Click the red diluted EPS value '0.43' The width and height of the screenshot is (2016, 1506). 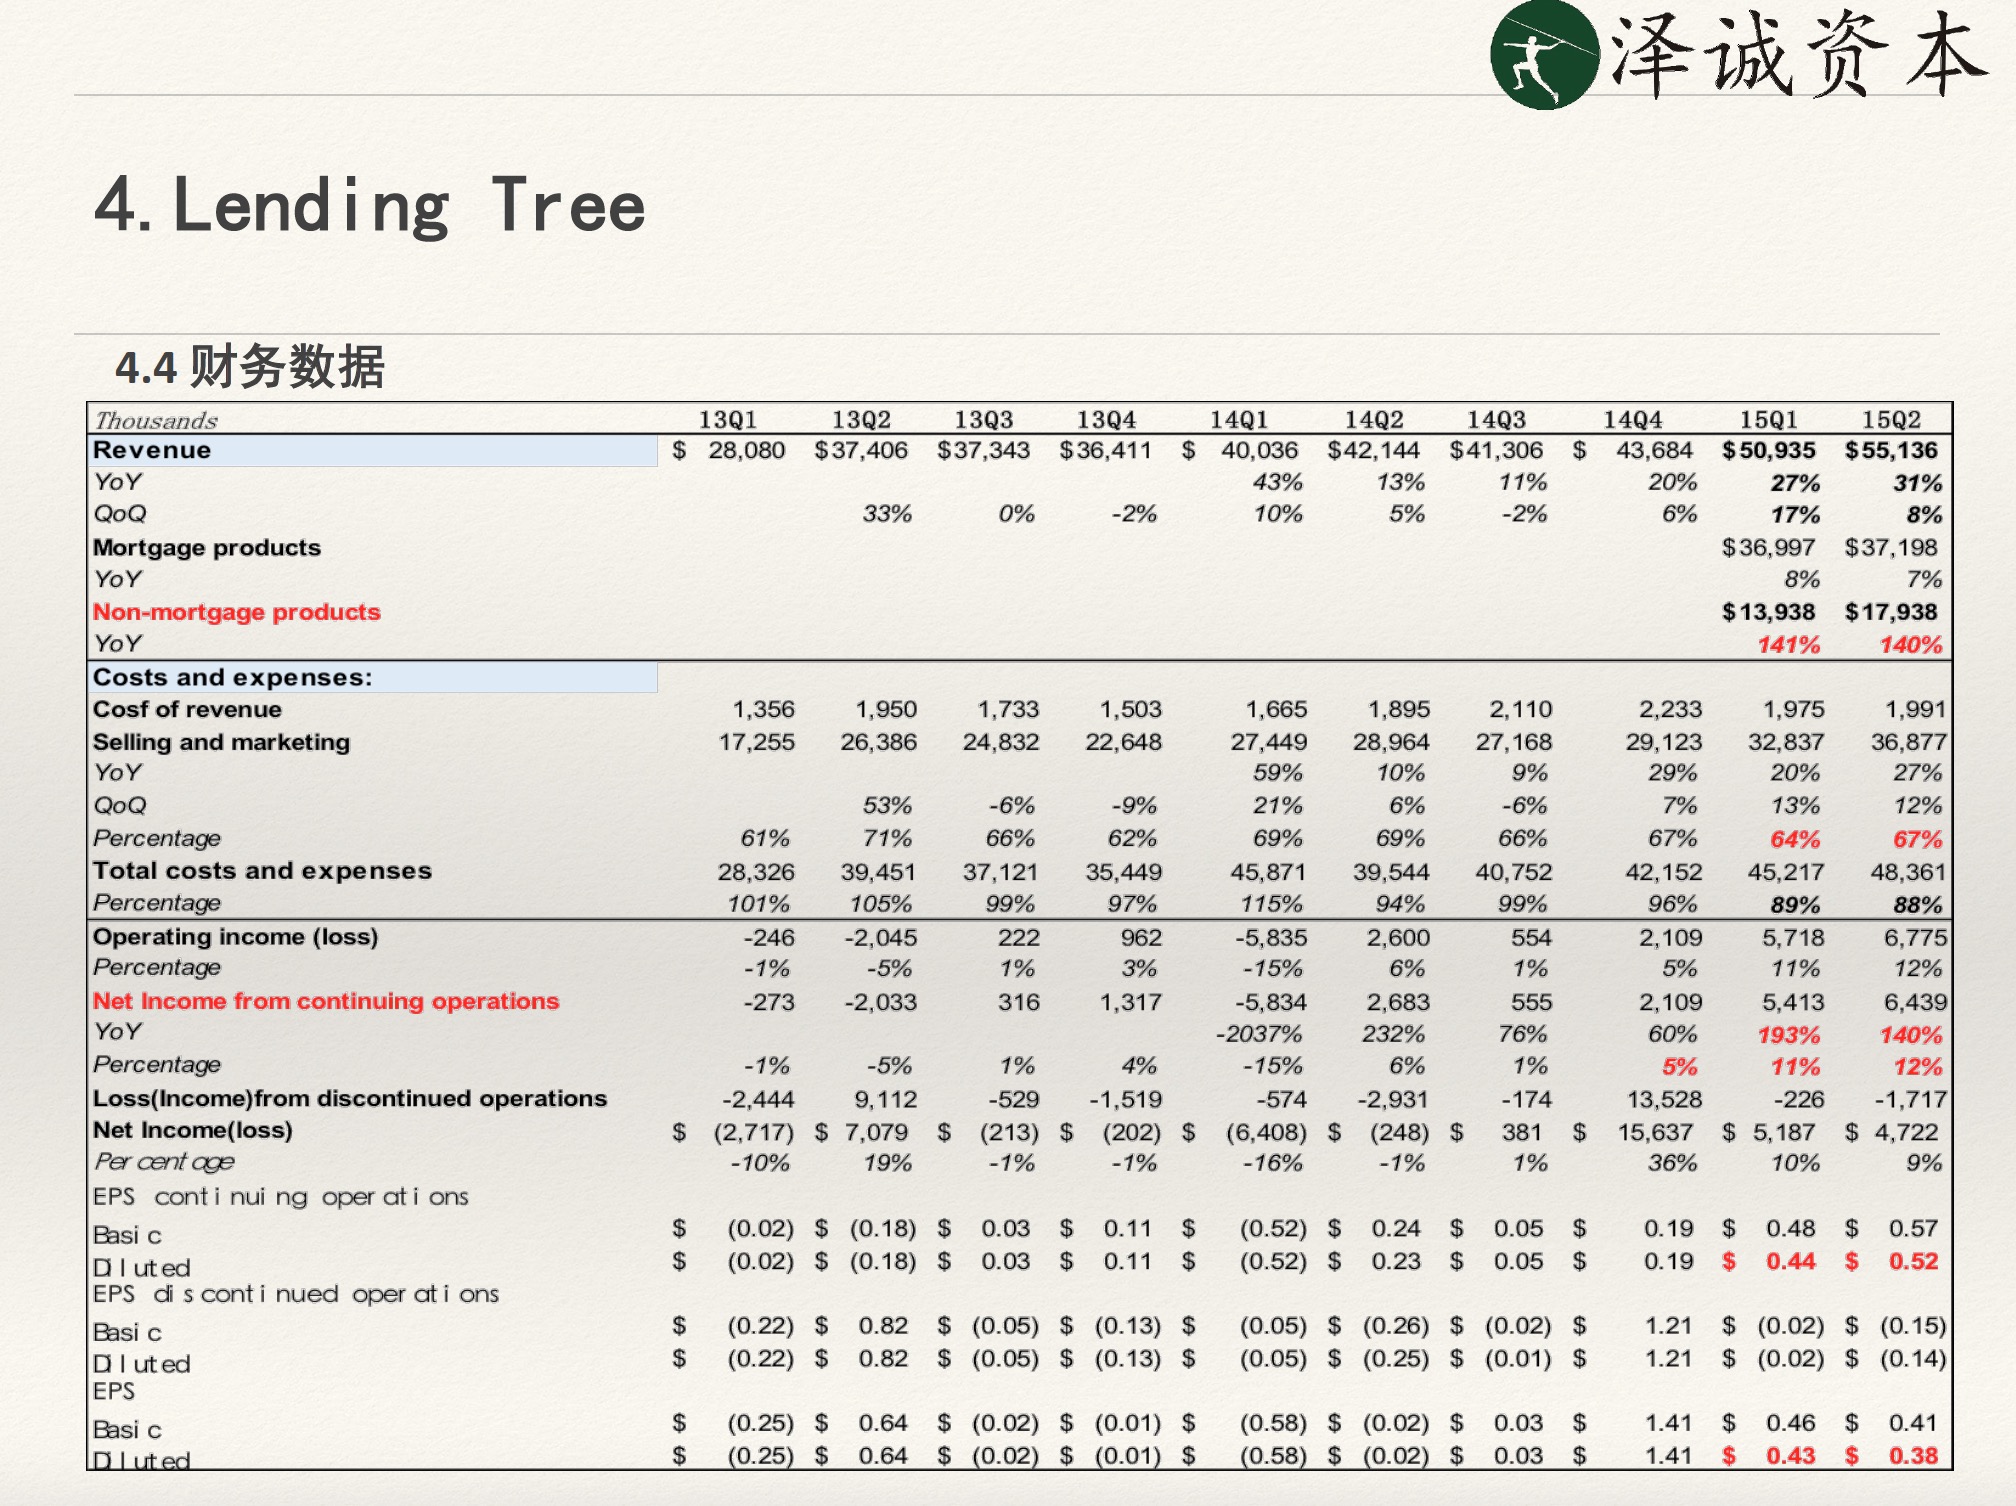coord(1790,1456)
